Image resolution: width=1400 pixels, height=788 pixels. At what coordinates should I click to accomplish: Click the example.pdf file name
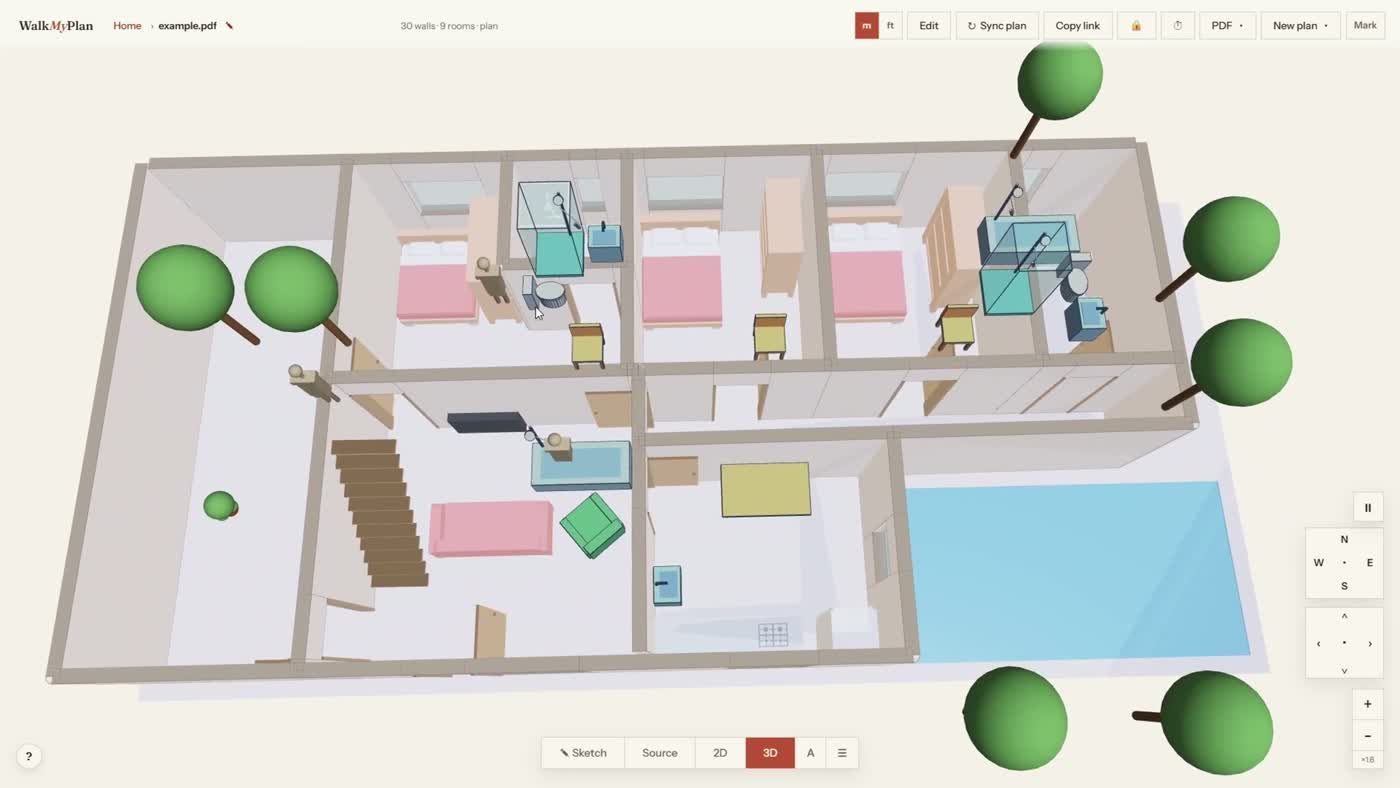point(187,26)
